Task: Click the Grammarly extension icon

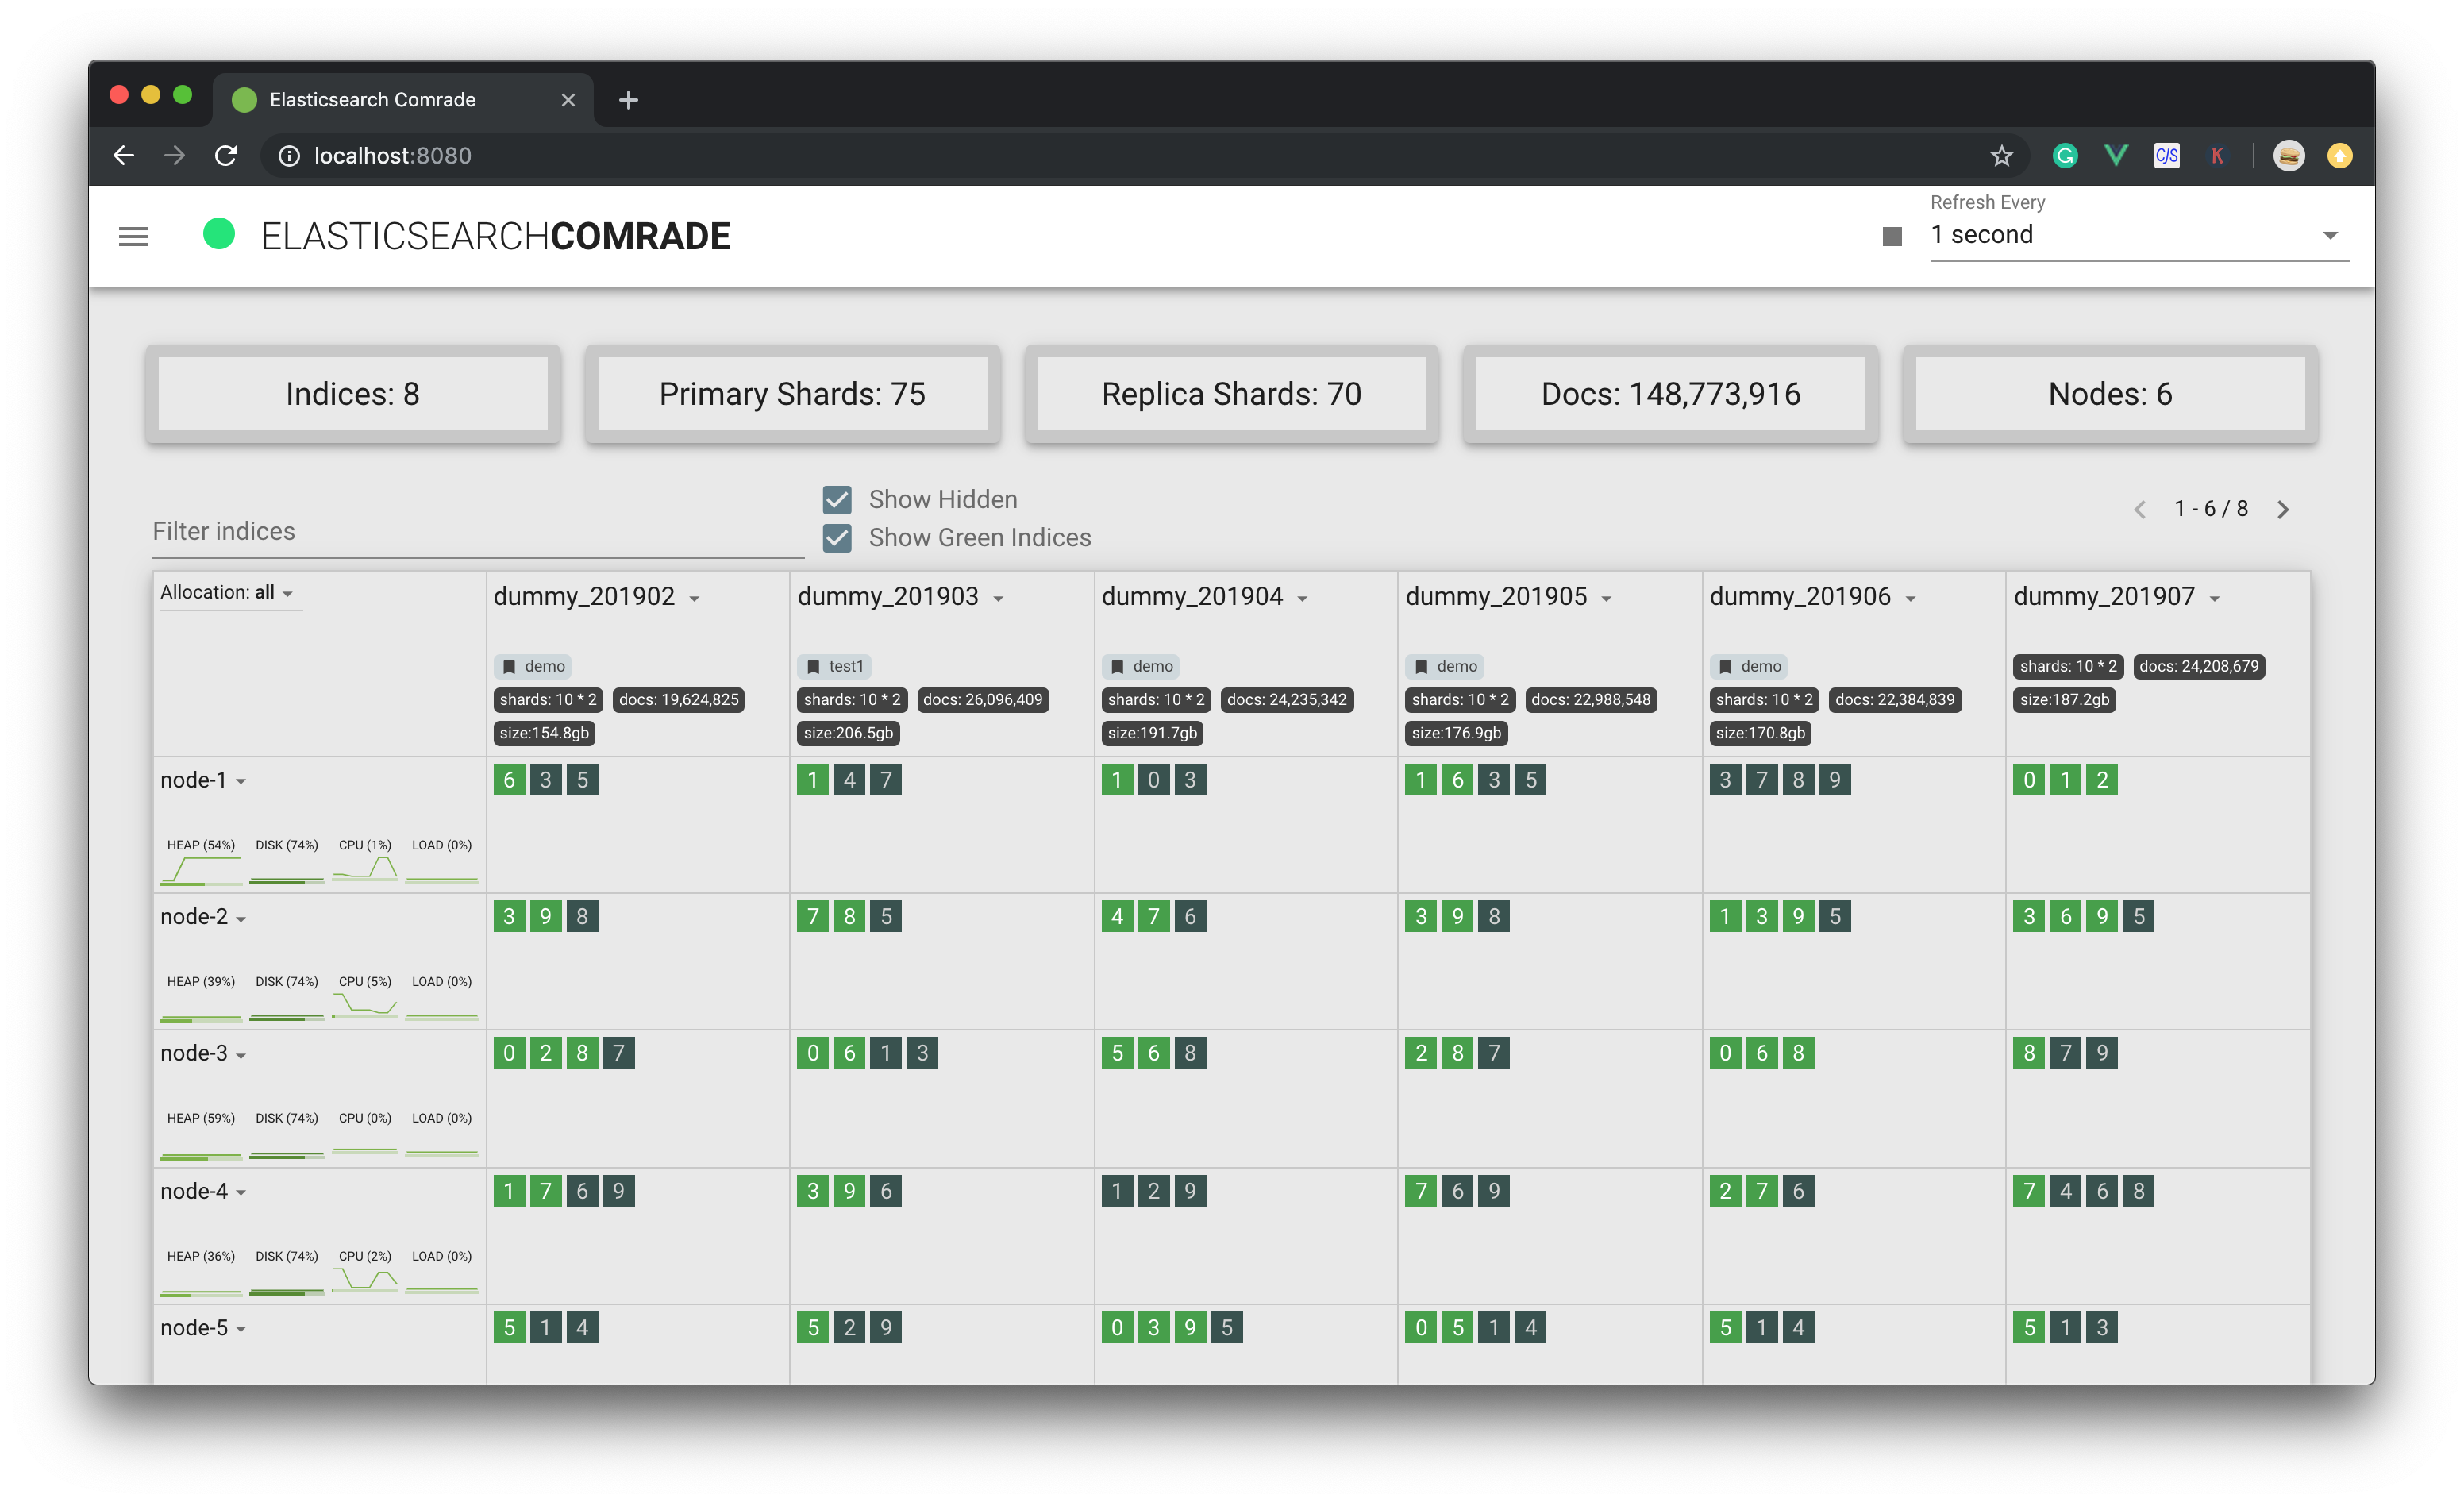Action: pyautogui.click(x=2065, y=156)
